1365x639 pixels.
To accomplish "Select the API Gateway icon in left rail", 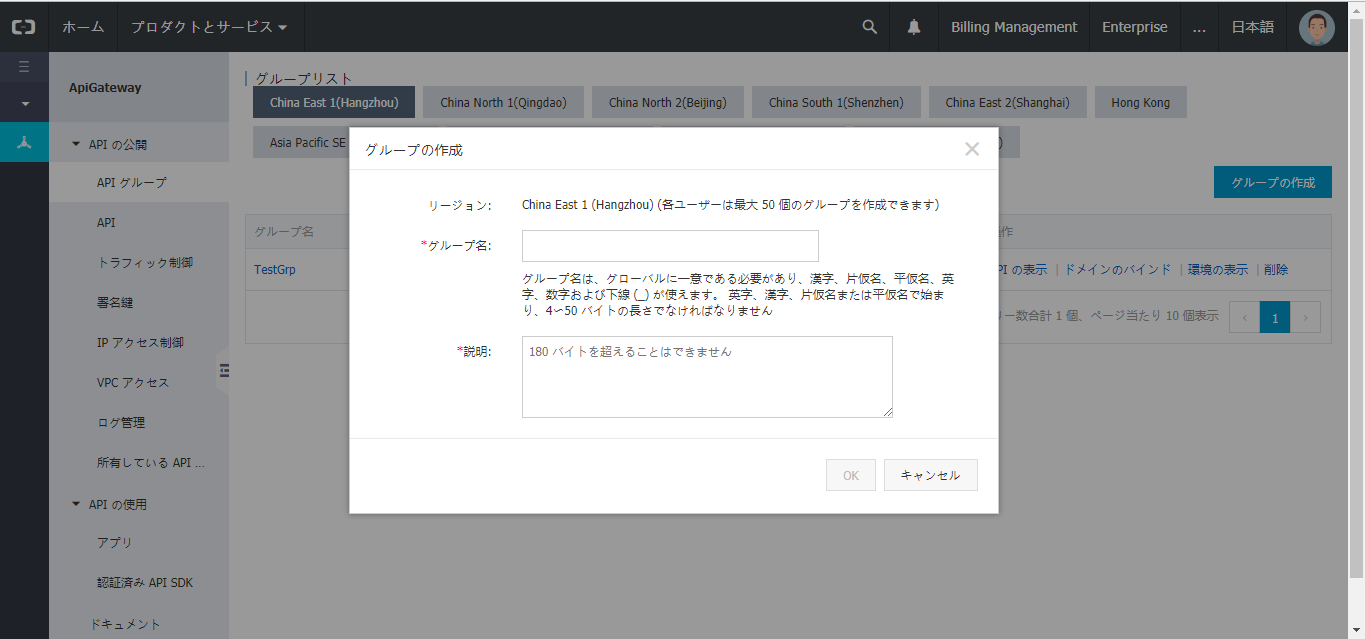I will pyautogui.click(x=24, y=142).
